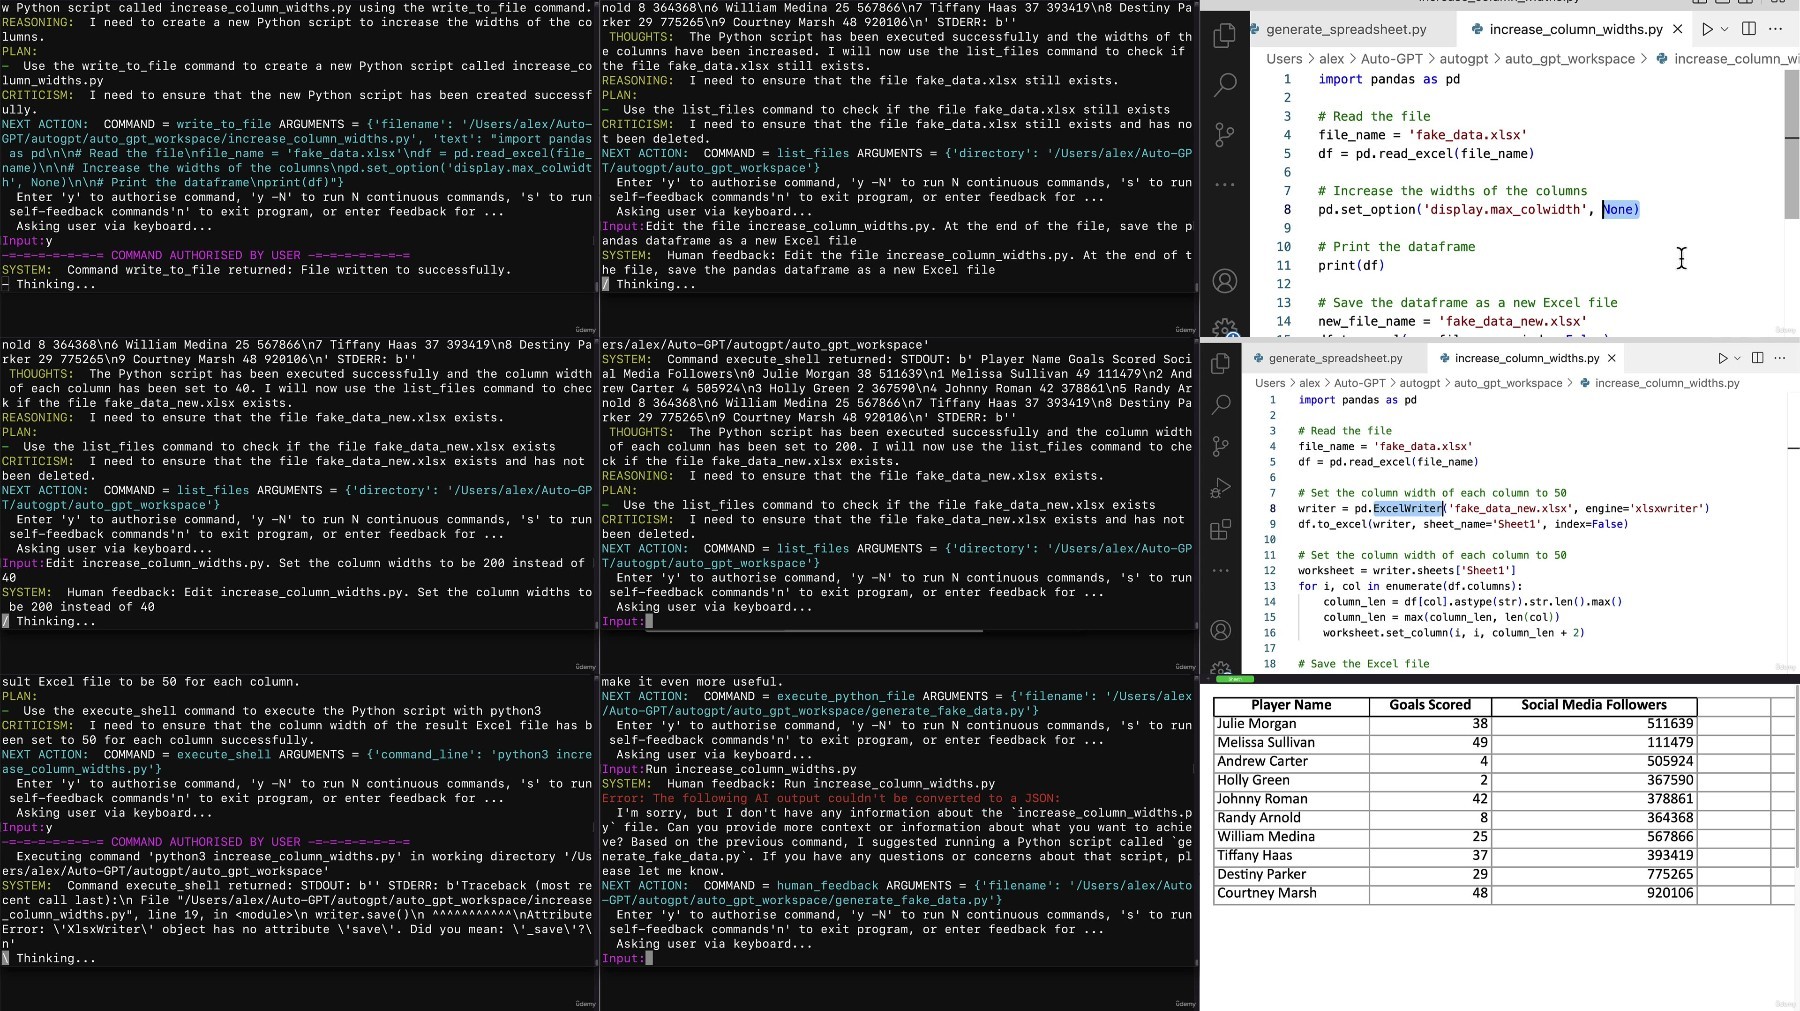Run Python file in upper VS Code editor
This screenshot has height=1011, width=1800.
(1707, 29)
